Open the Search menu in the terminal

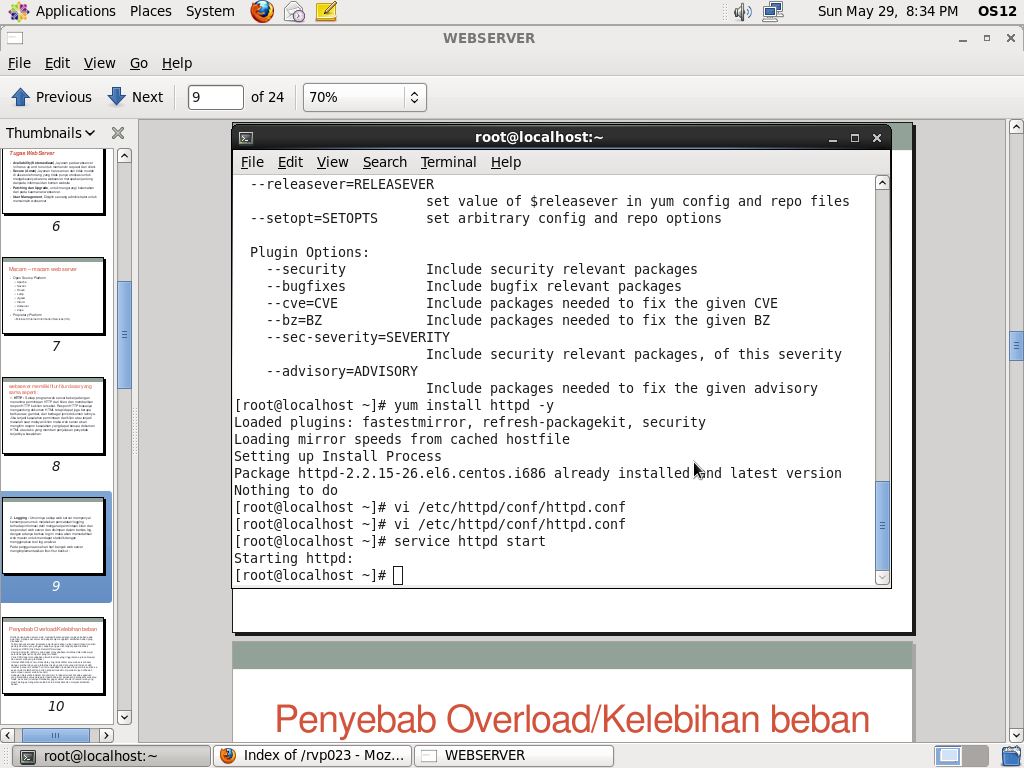pos(384,162)
